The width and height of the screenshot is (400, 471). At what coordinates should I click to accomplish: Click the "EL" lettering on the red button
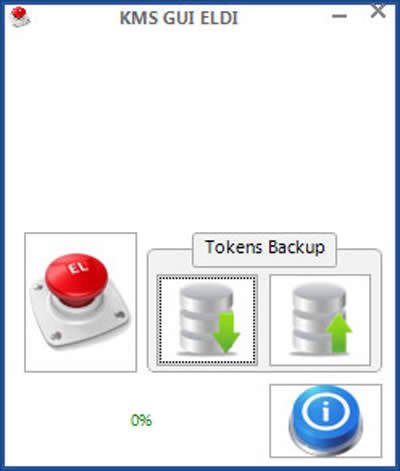click(x=78, y=267)
